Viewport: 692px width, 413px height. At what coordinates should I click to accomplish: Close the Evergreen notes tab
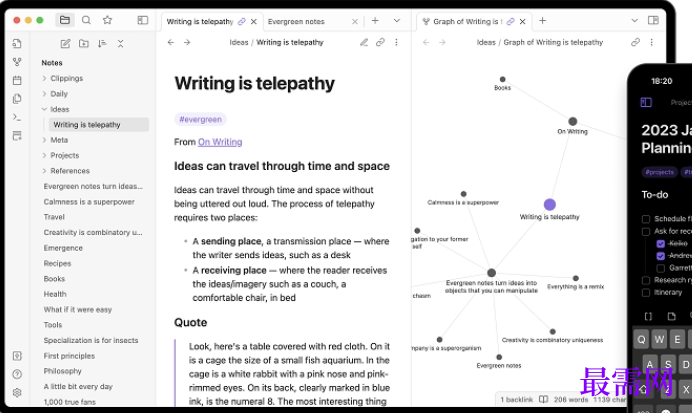click(355, 21)
